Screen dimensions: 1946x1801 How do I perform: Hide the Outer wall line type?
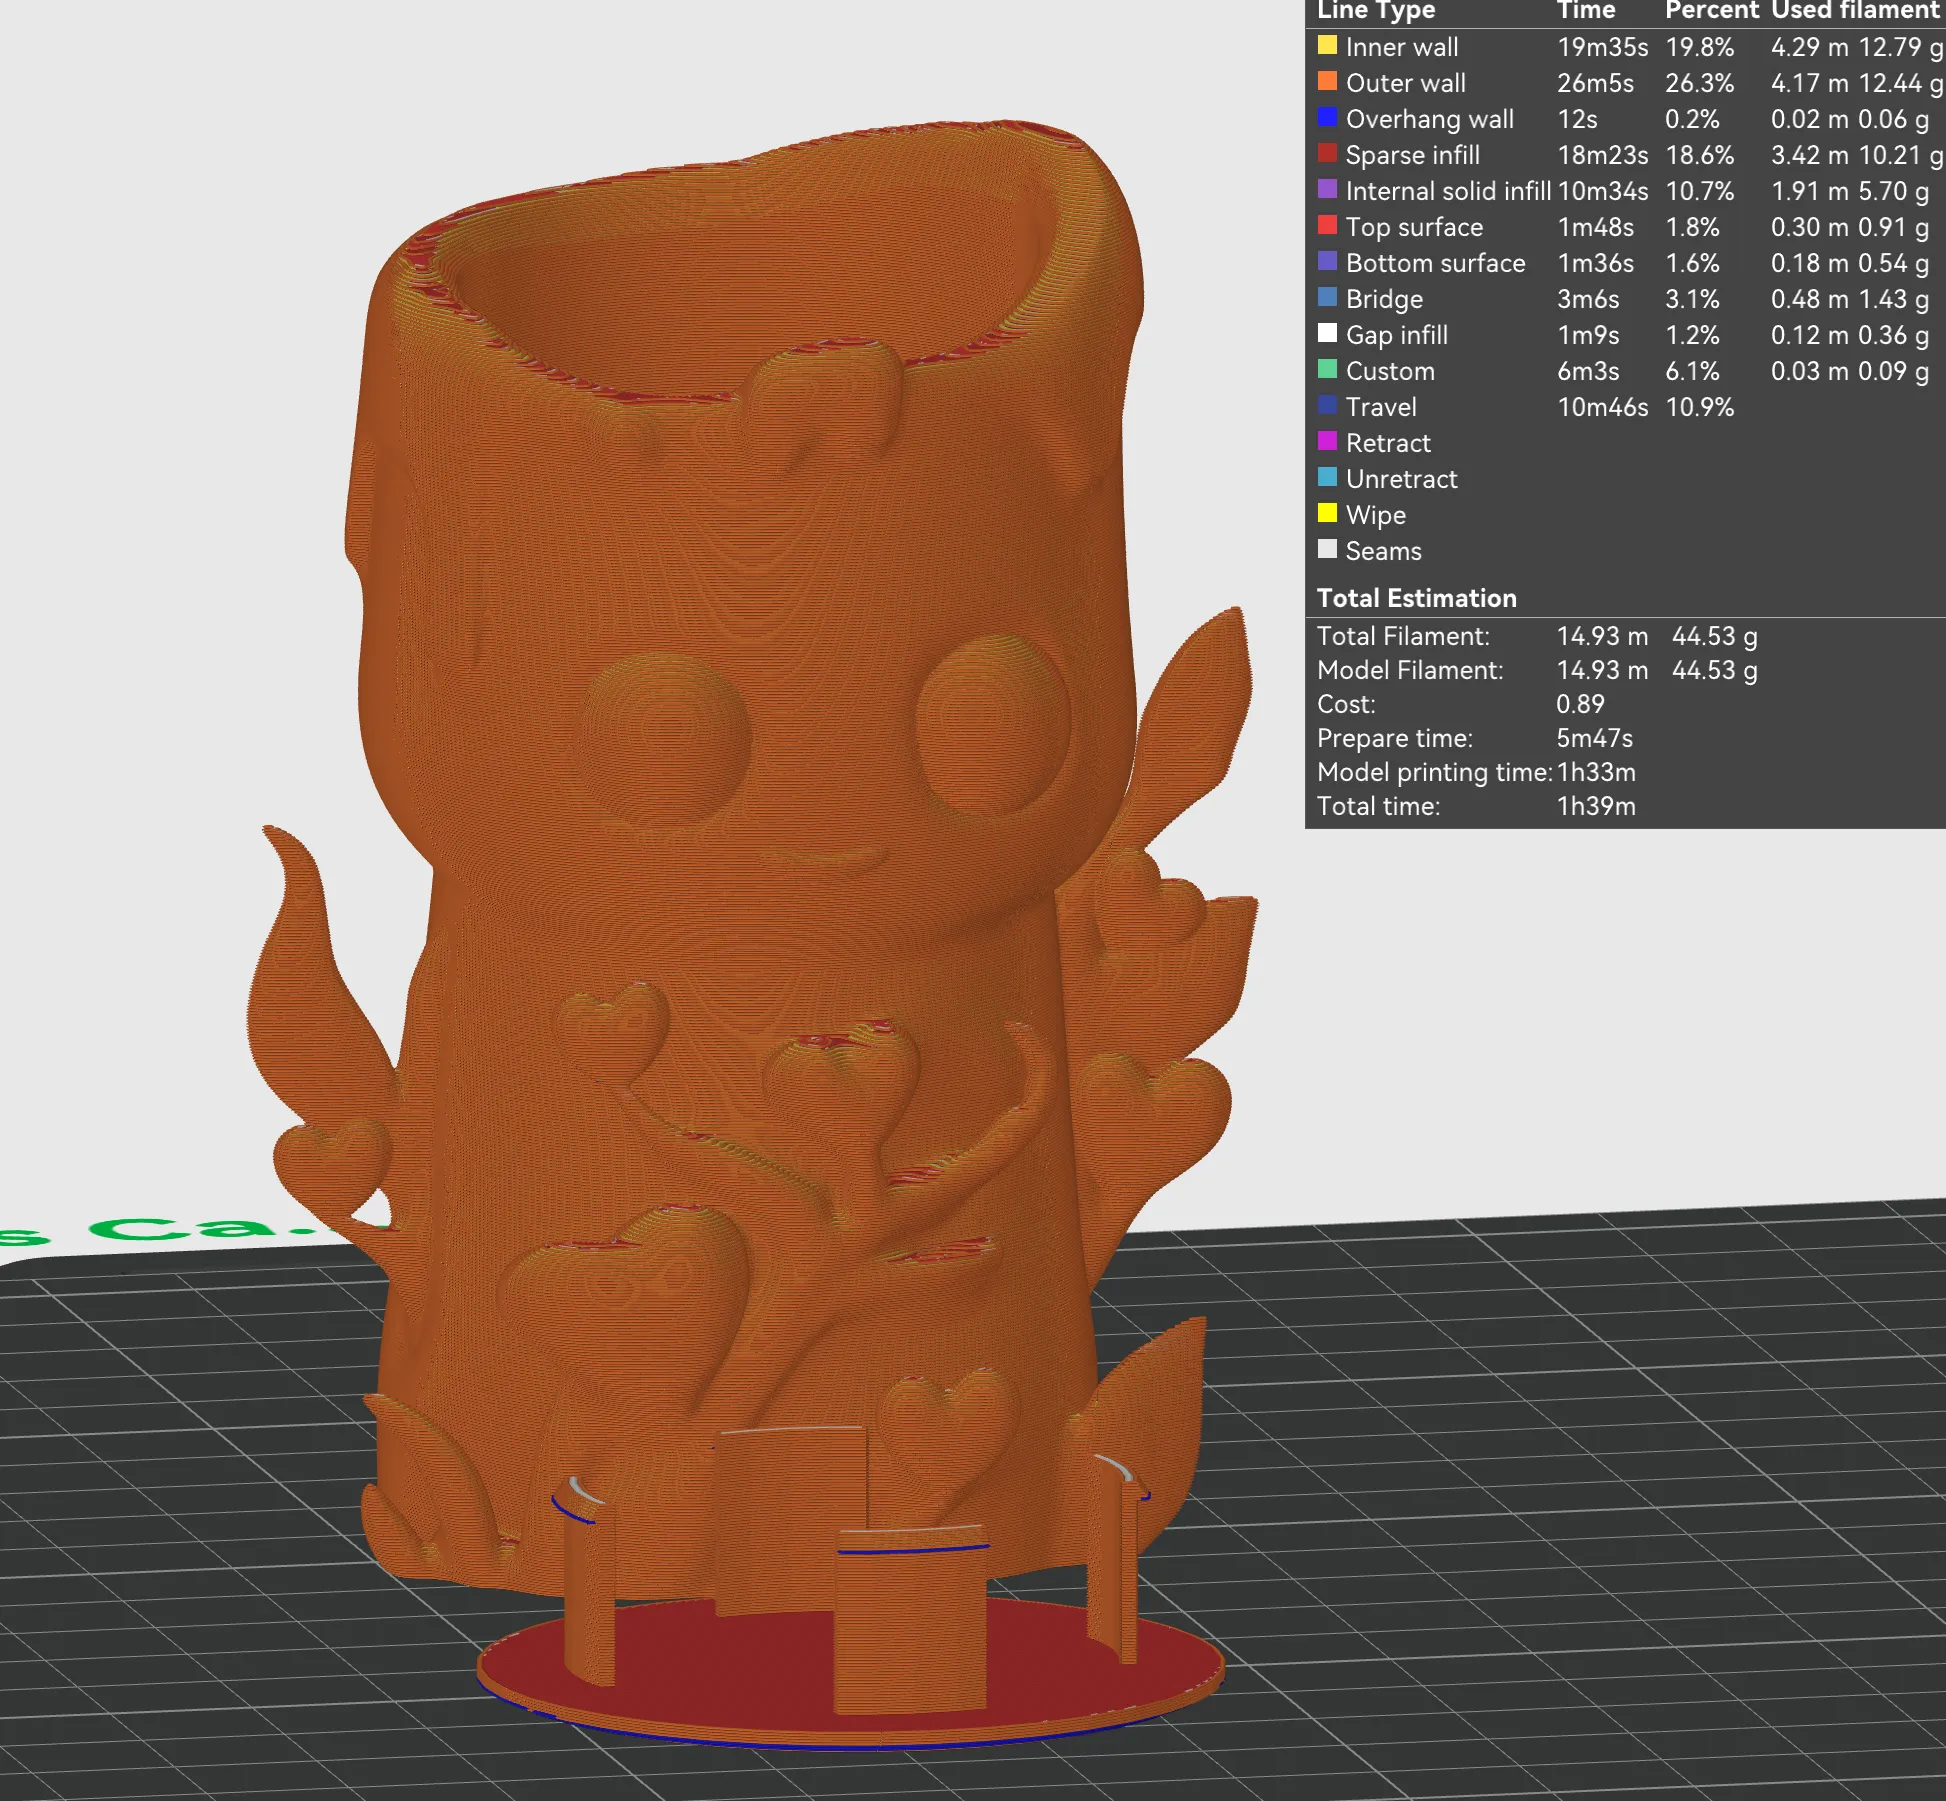pos(1405,83)
